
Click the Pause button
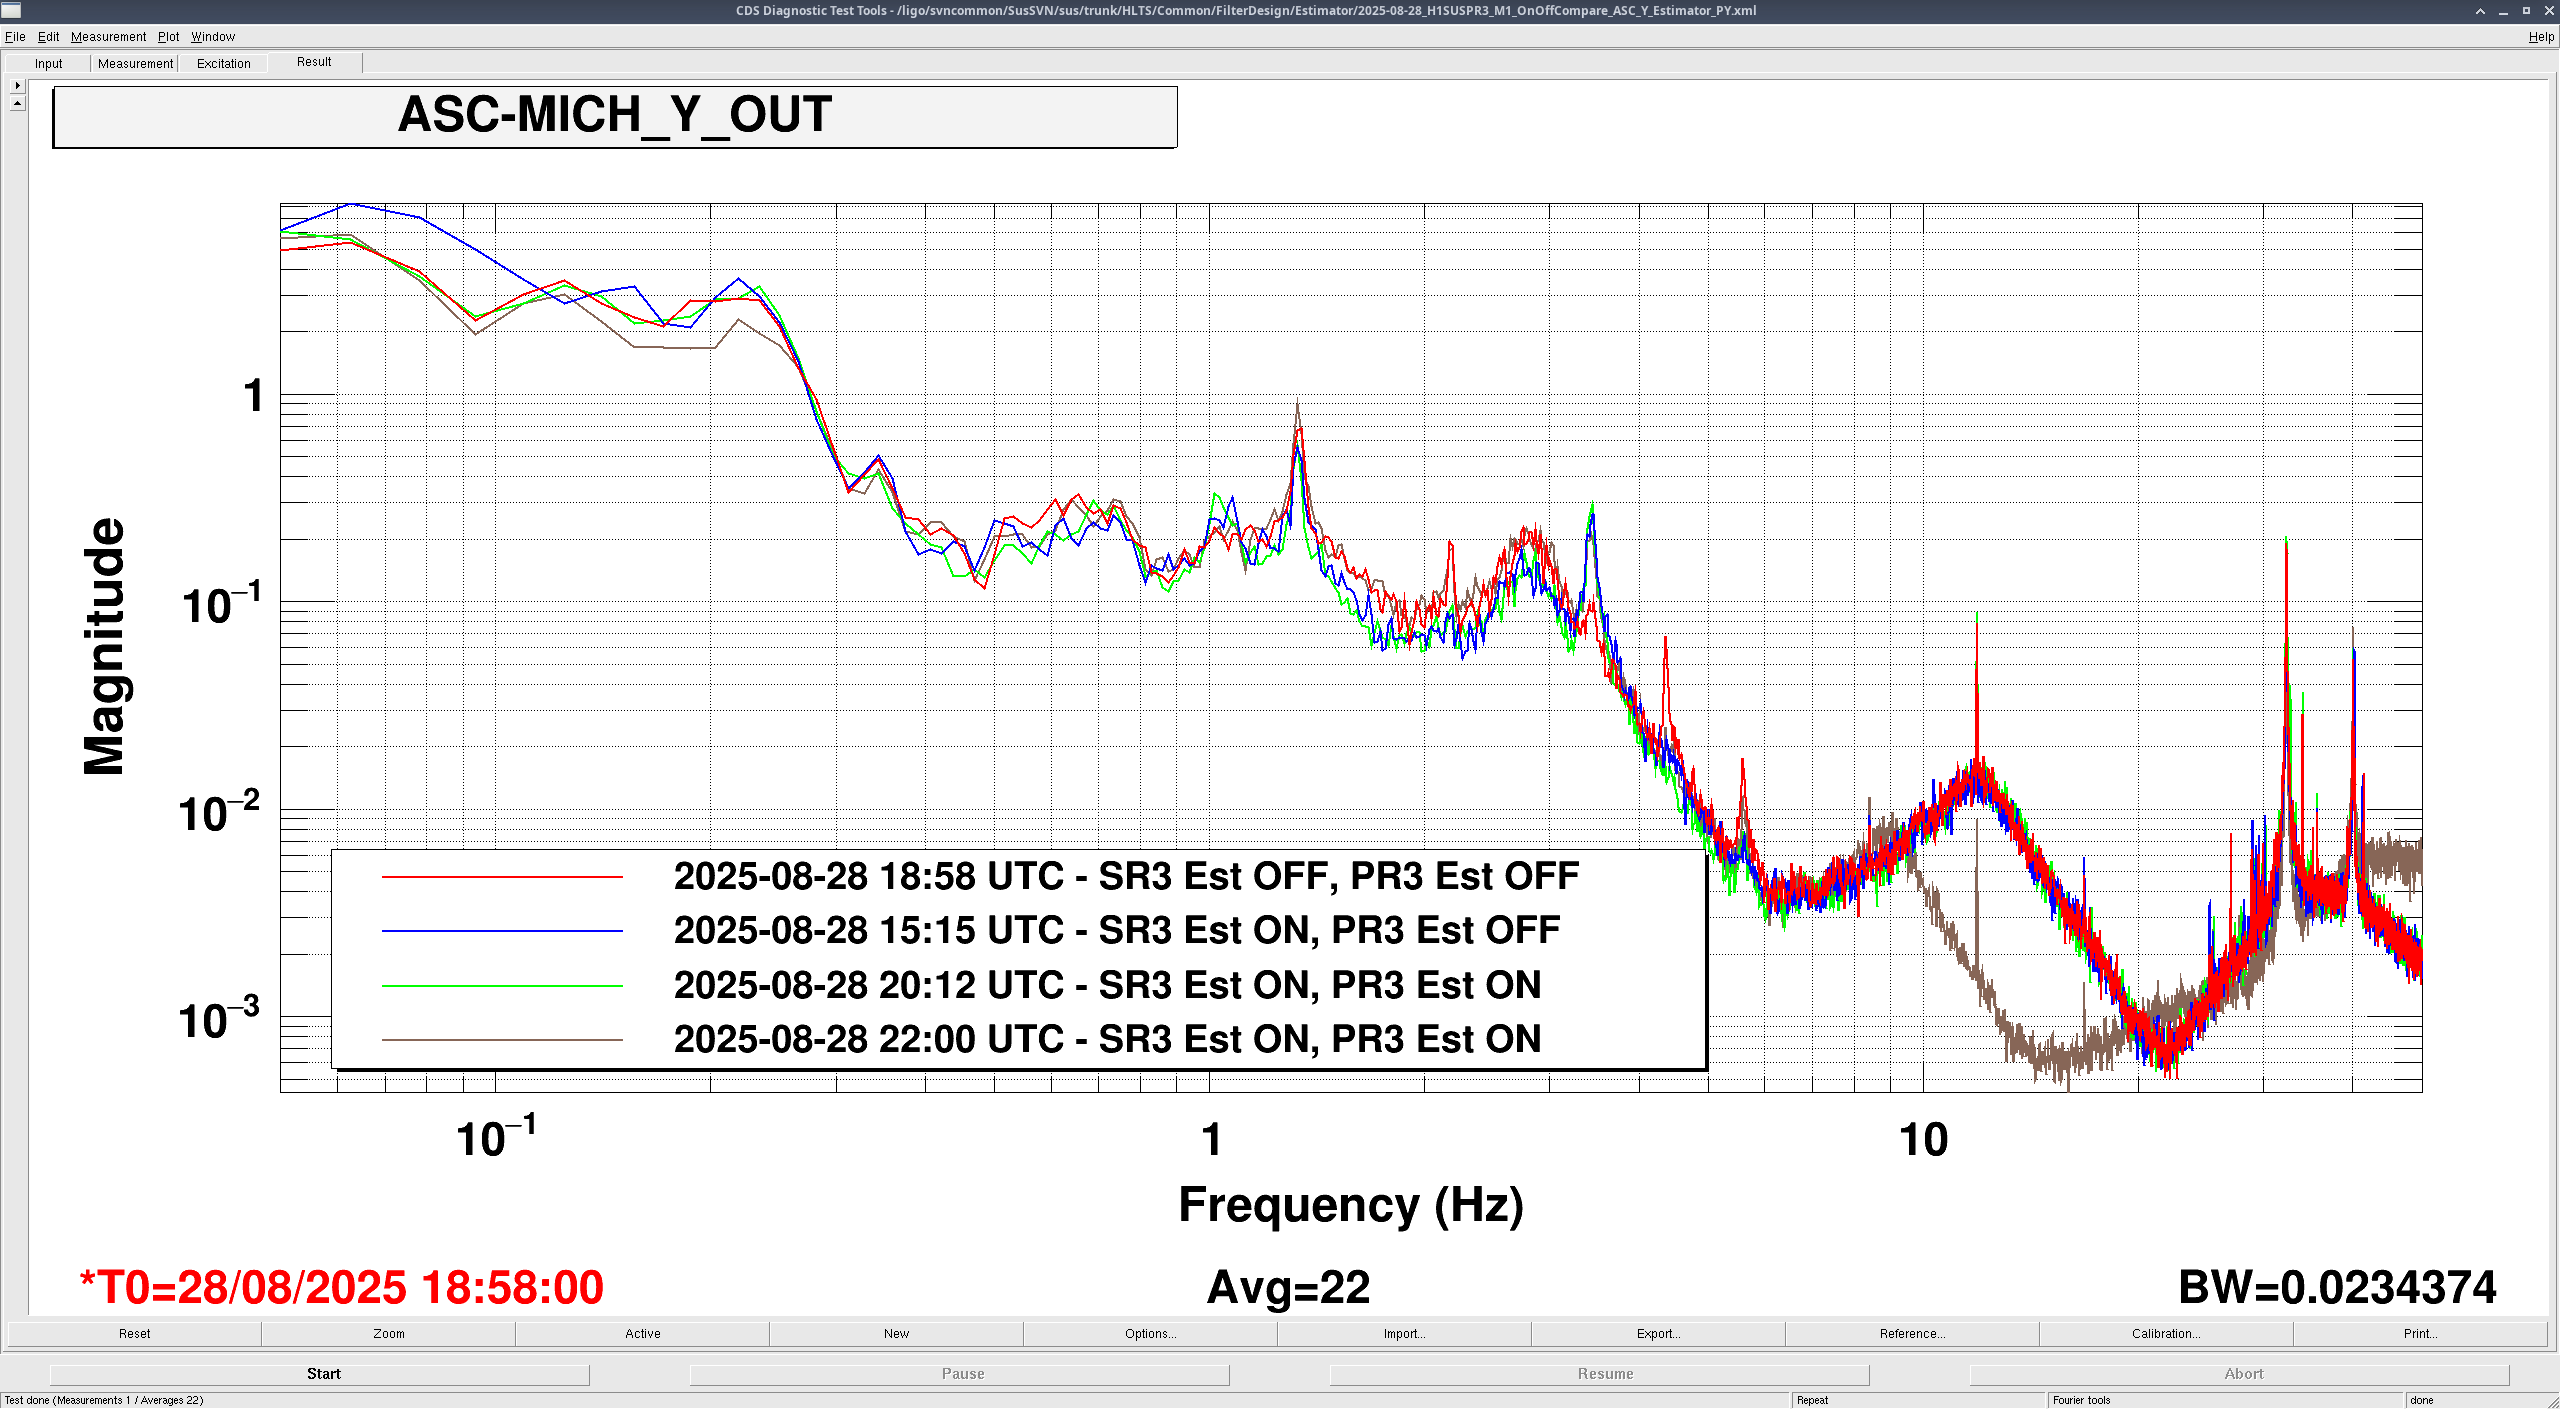pyautogui.click(x=960, y=1374)
